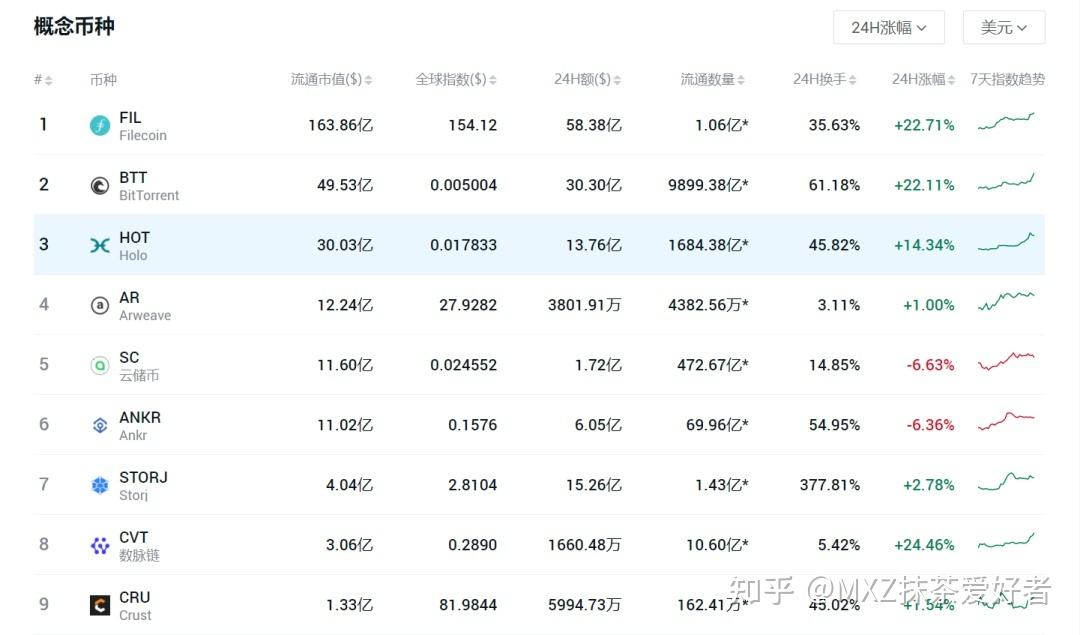The height and width of the screenshot is (635, 1080).
Task: Click CVT 24H volume 1660.48万
Action: (584, 545)
